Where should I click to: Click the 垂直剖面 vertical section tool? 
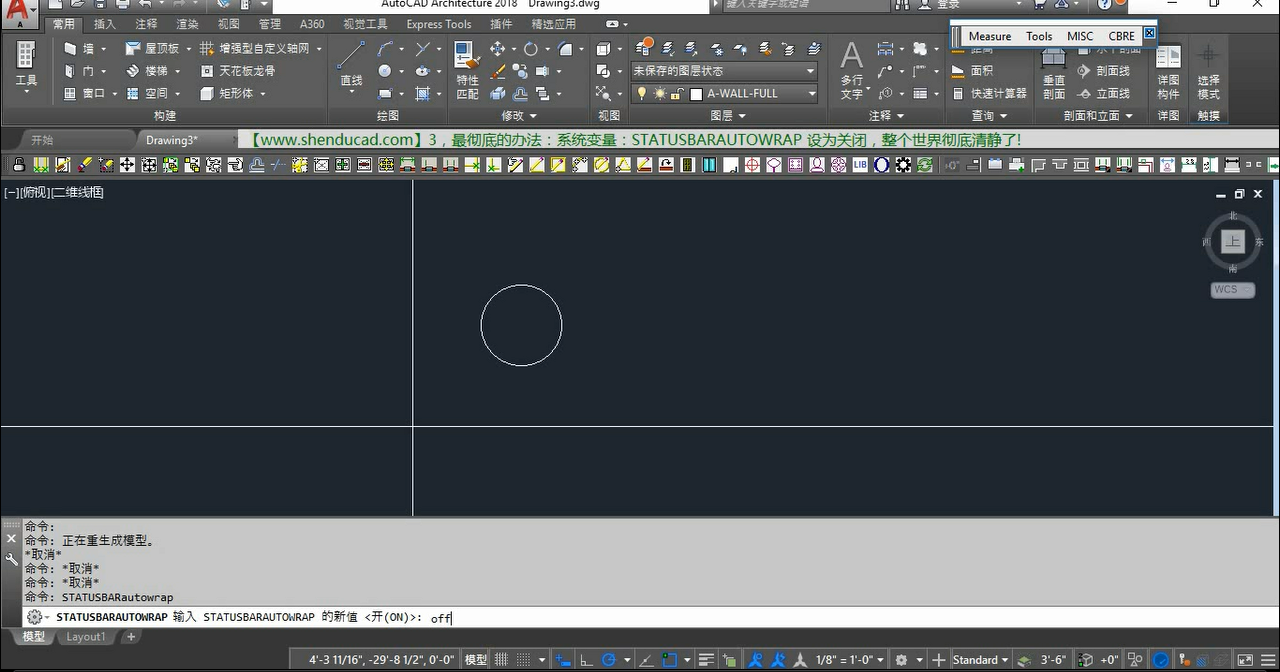[x=1054, y=71]
